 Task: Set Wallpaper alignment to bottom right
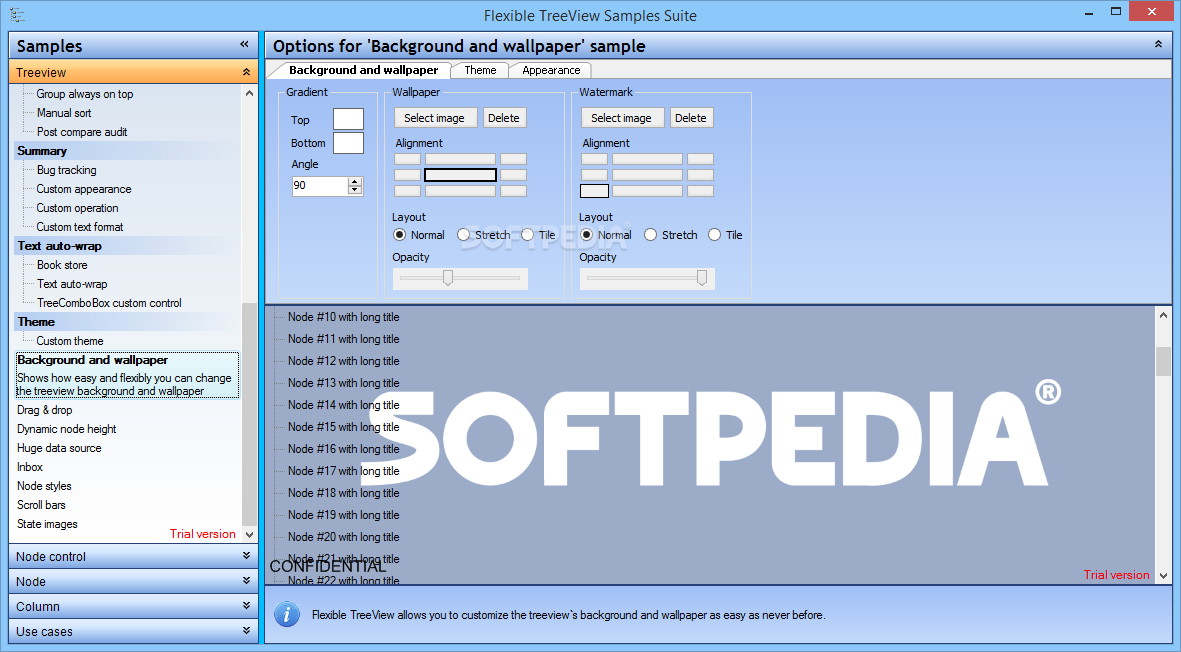coord(514,191)
